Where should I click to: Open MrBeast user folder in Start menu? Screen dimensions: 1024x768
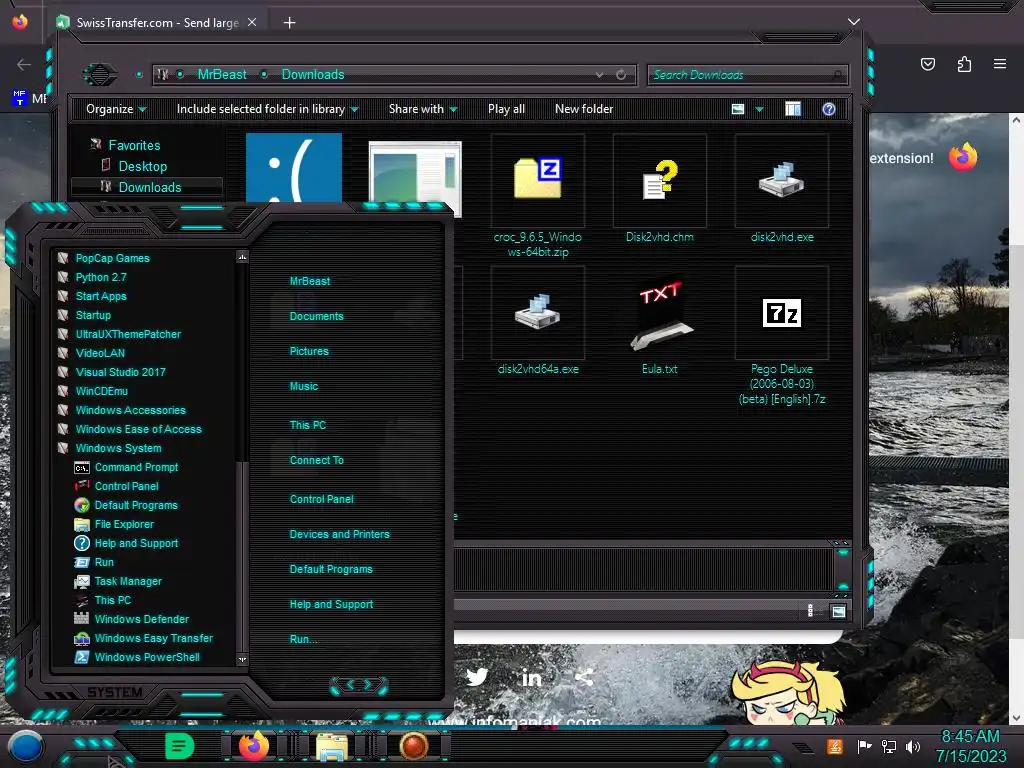pyautogui.click(x=310, y=281)
